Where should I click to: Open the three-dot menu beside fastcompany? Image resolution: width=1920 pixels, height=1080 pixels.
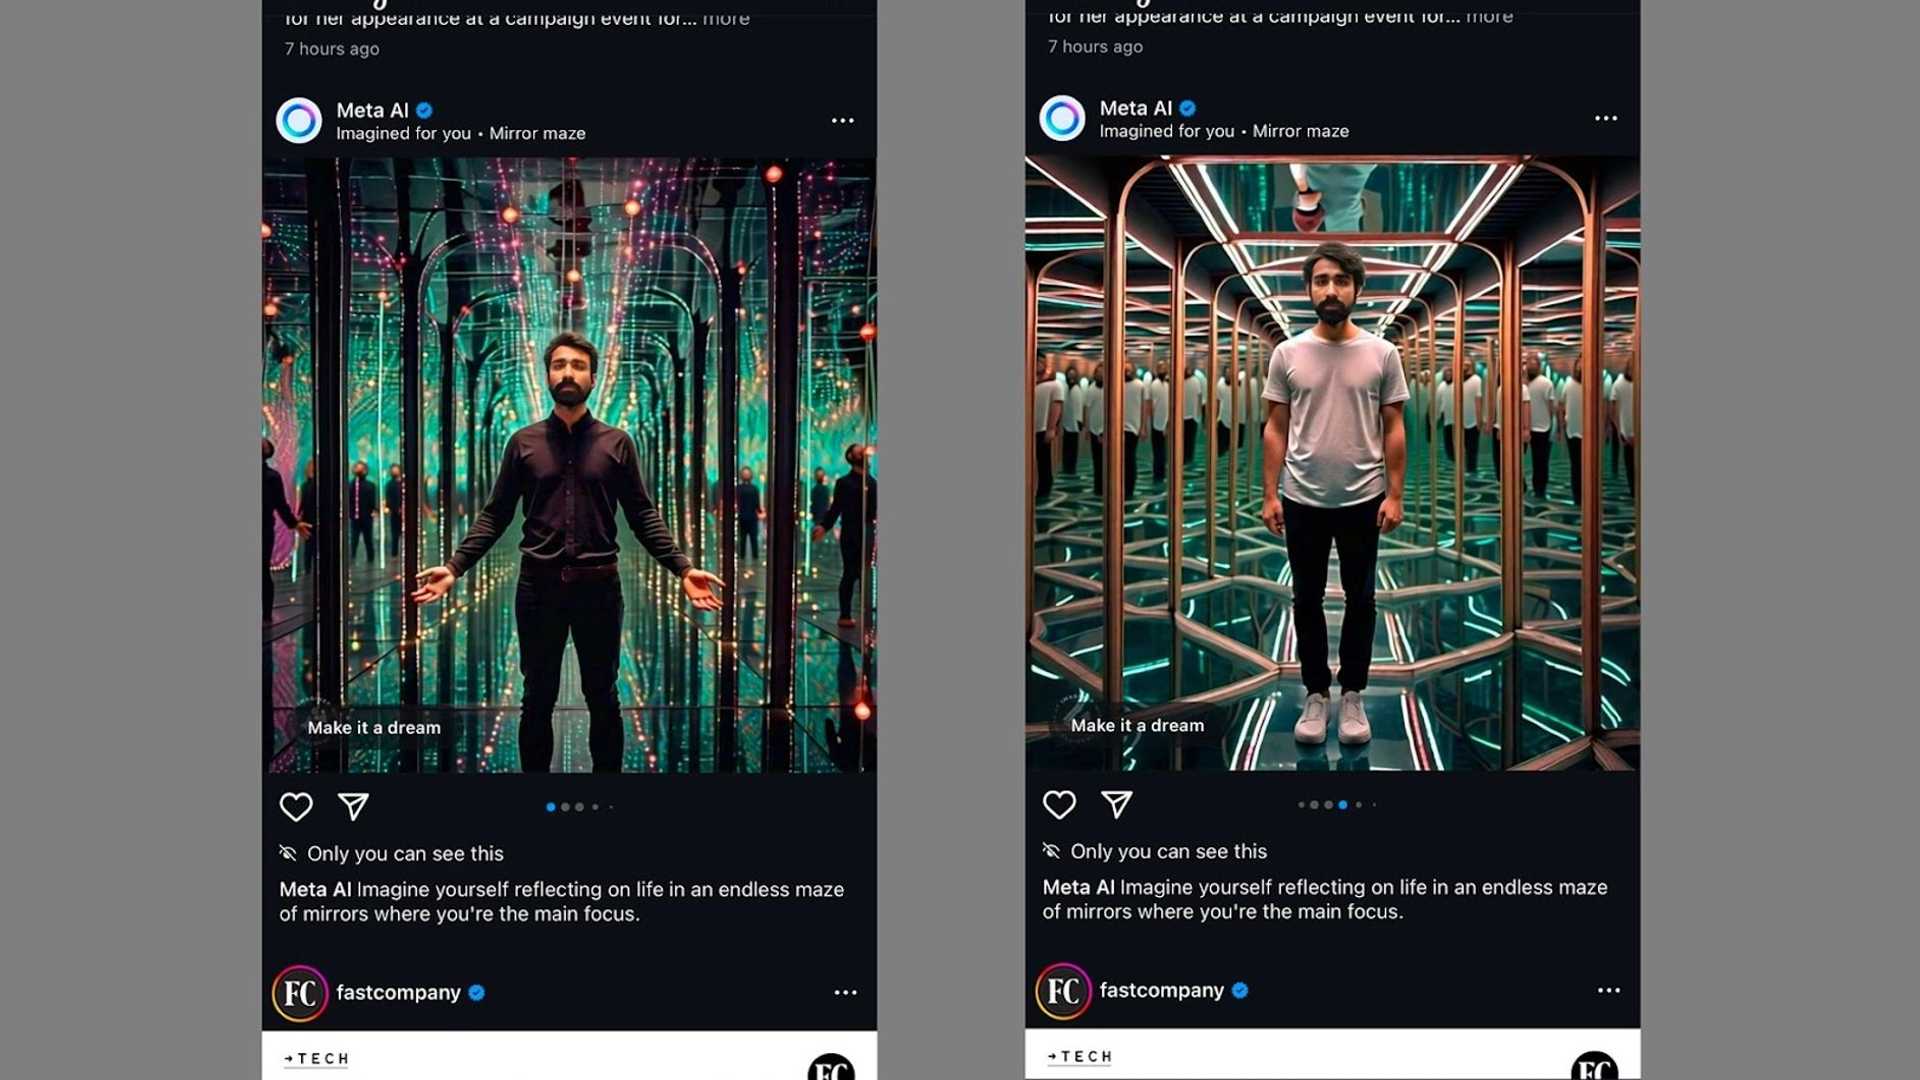pos(846,991)
